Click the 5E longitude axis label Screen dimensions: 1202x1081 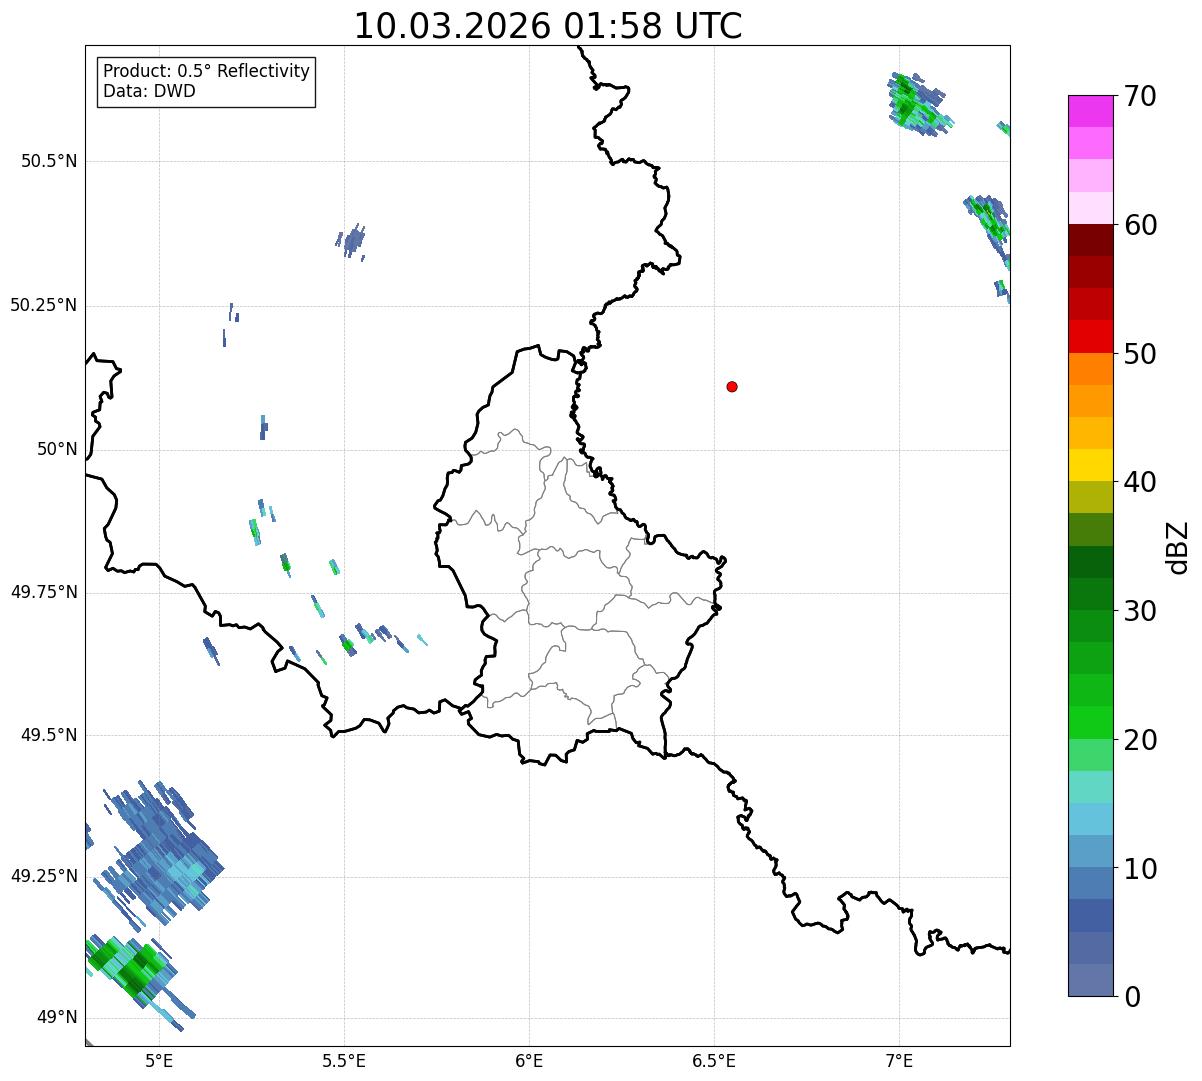pyautogui.click(x=159, y=1060)
